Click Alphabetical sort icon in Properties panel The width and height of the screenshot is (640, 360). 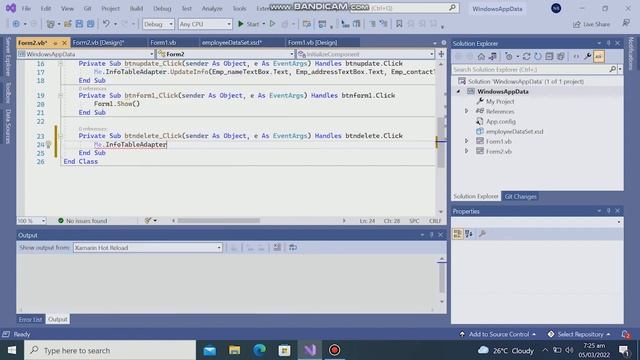click(x=469, y=234)
